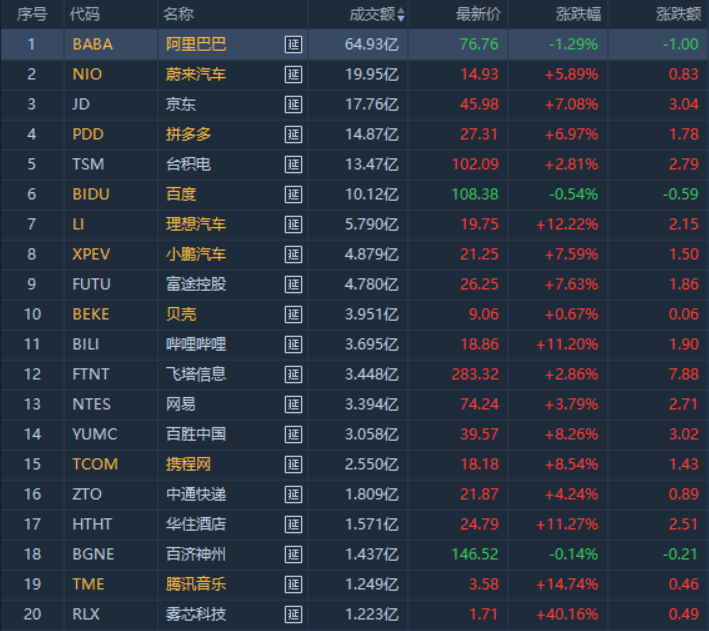Screen dimensions: 709x631
Task: Select the NIO ticker code
Action: pyautogui.click(x=87, y=74)
